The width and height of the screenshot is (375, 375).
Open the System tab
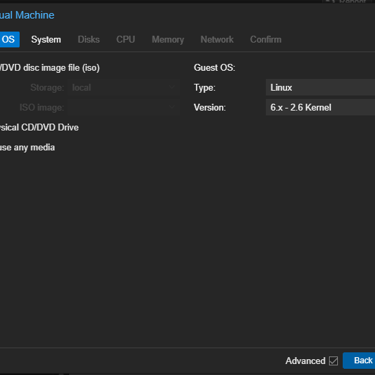click(x=46, y=39)
